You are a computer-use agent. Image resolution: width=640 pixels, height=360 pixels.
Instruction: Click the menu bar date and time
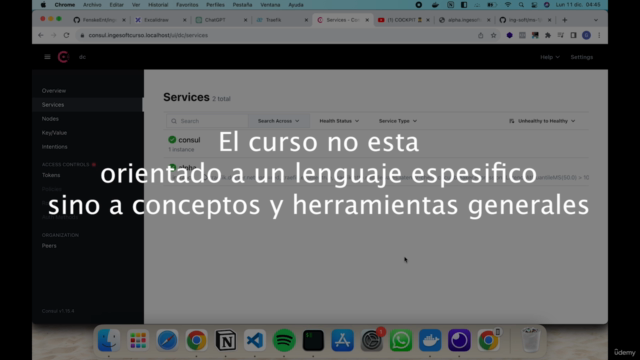(x=578, y=5)
